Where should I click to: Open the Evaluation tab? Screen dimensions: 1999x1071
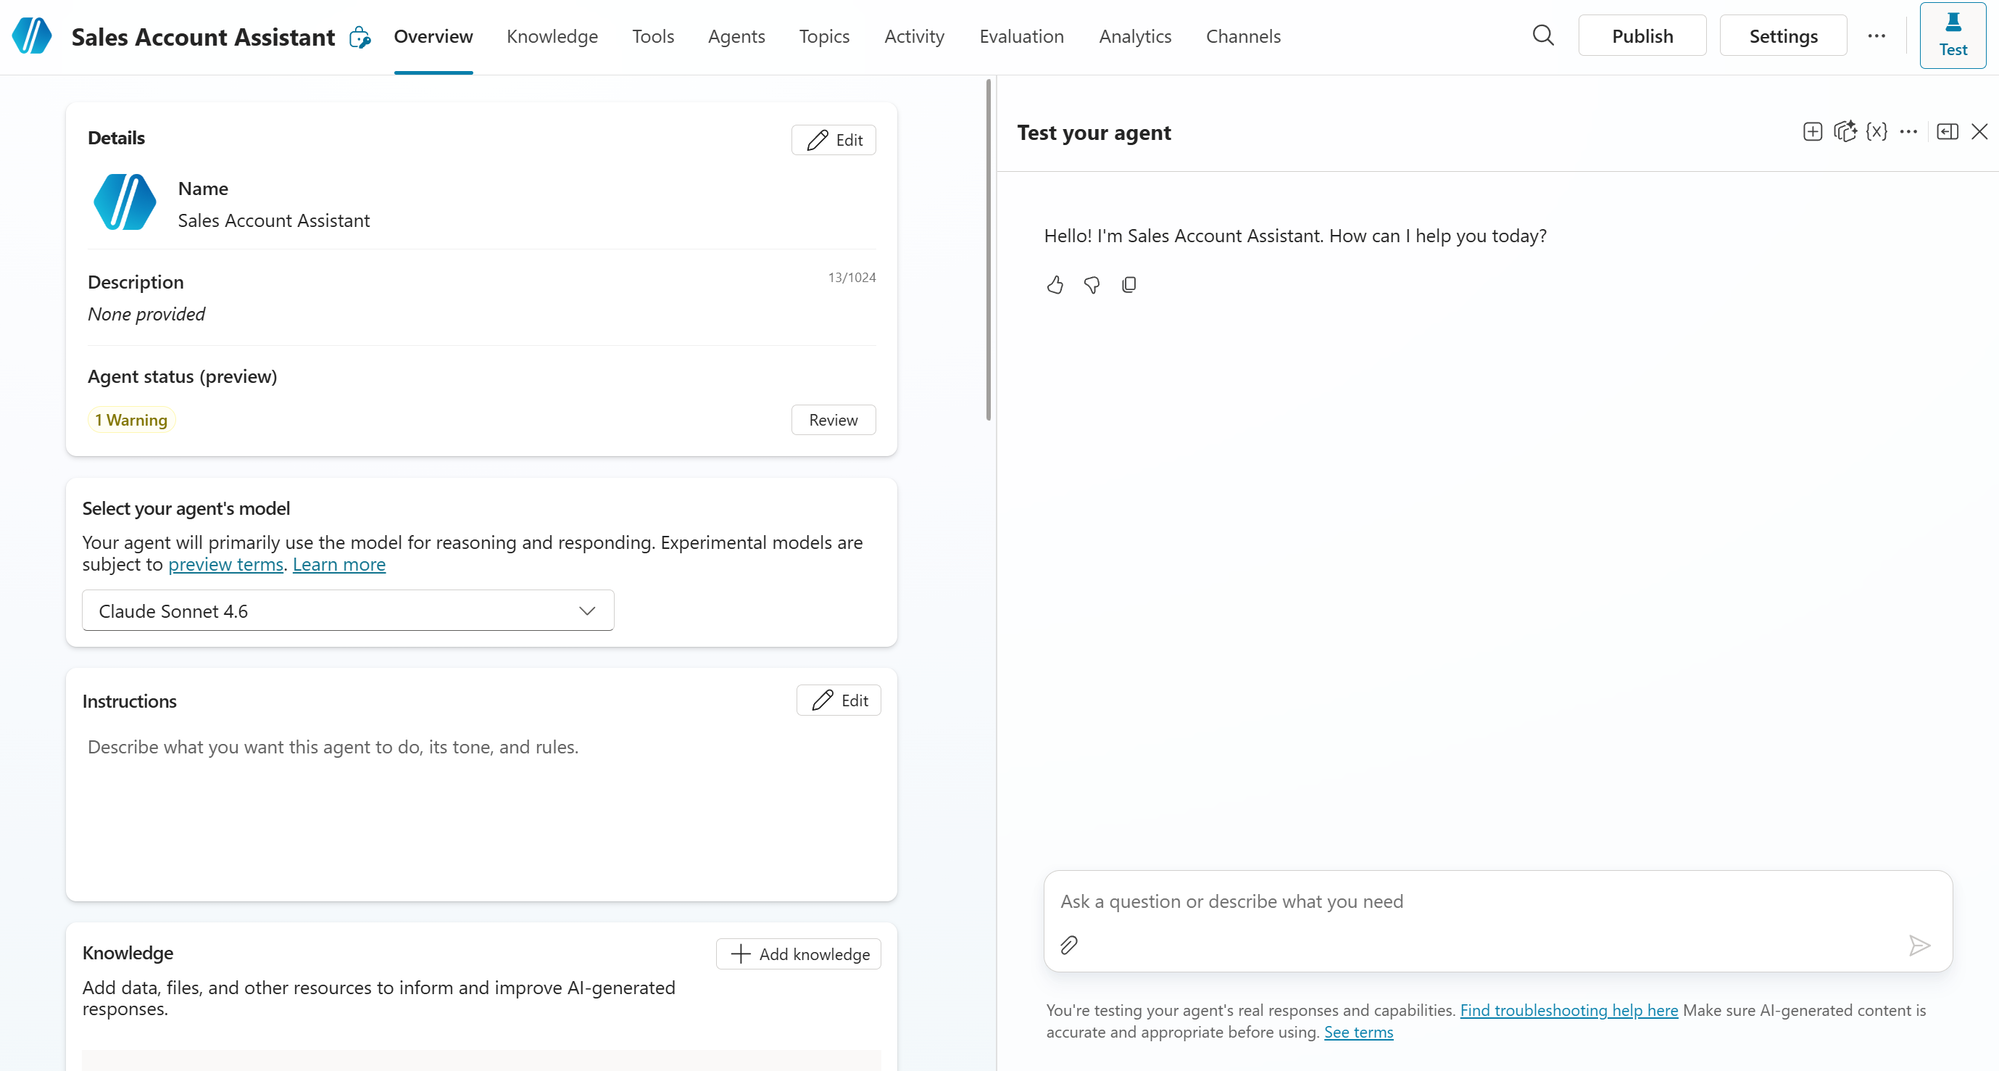click(x=1021, y=37)
